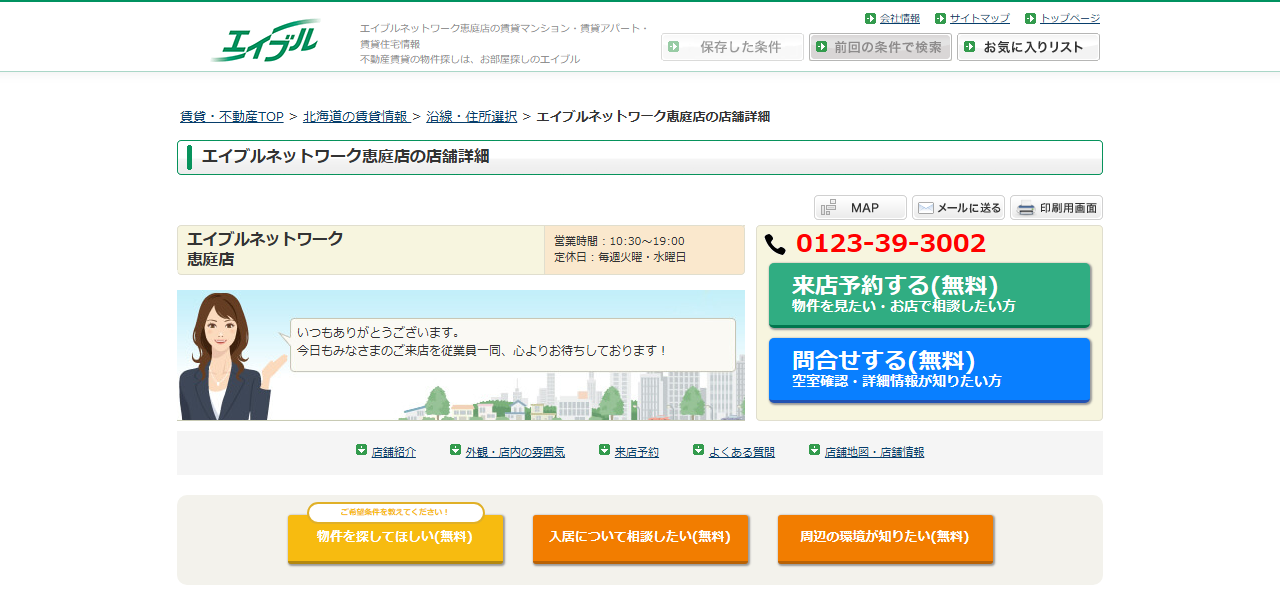Click ご希望条件を教えてください！ bubble
1280x600 pixels.
[396, 512]
